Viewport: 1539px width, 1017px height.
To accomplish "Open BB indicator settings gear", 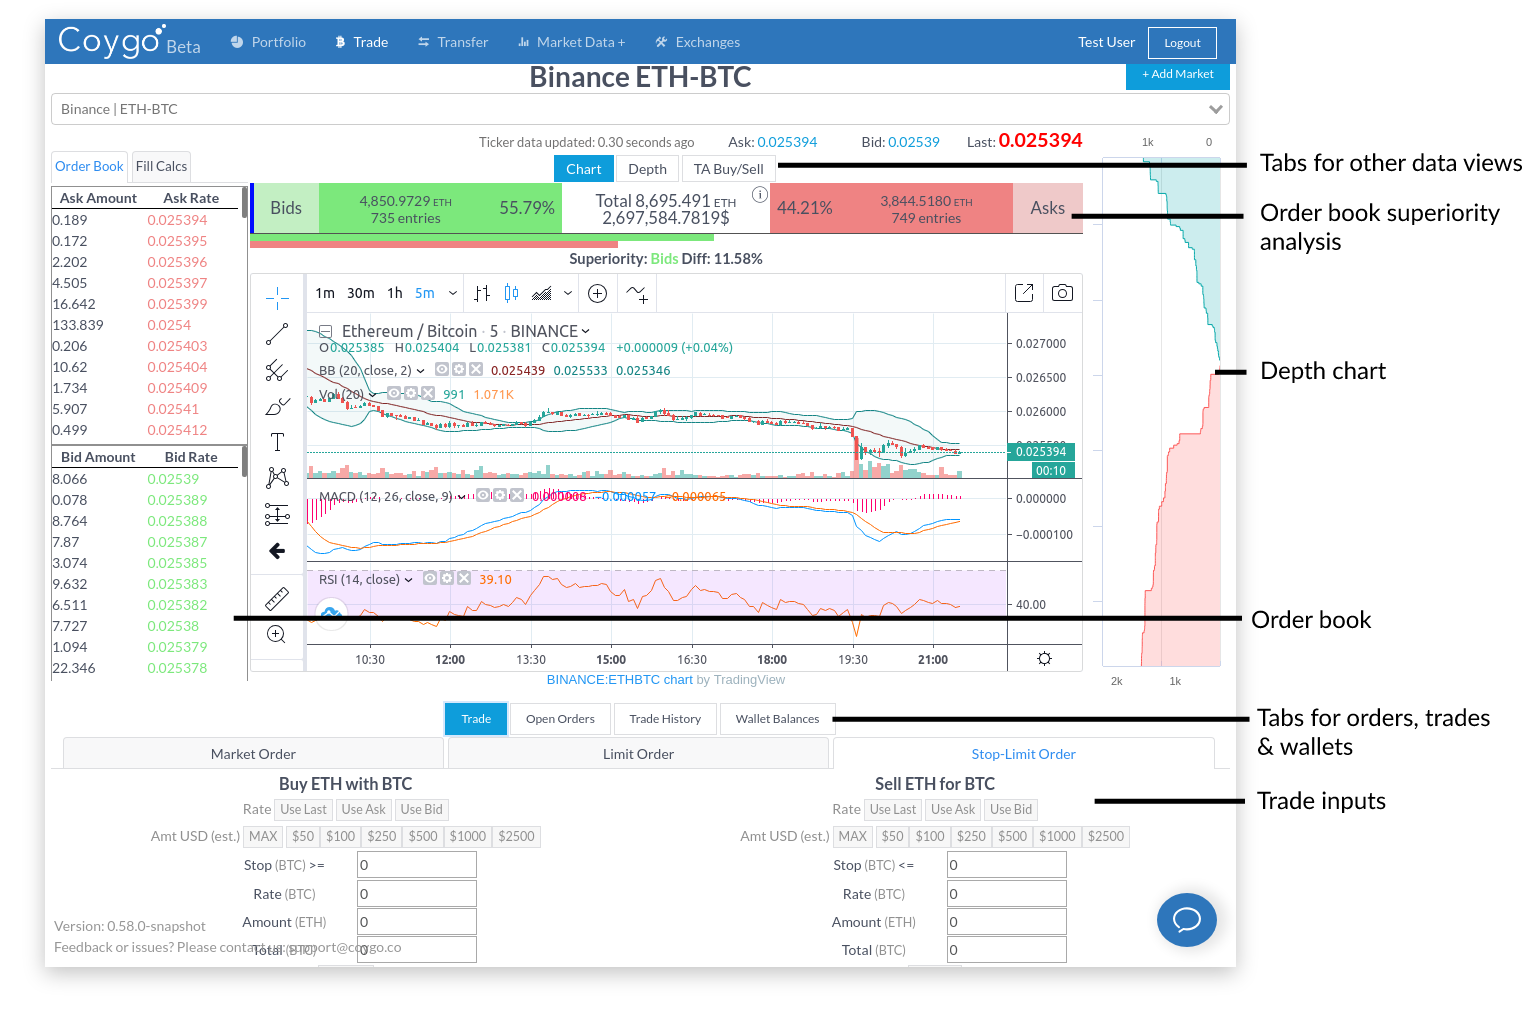I will [459, 369].
